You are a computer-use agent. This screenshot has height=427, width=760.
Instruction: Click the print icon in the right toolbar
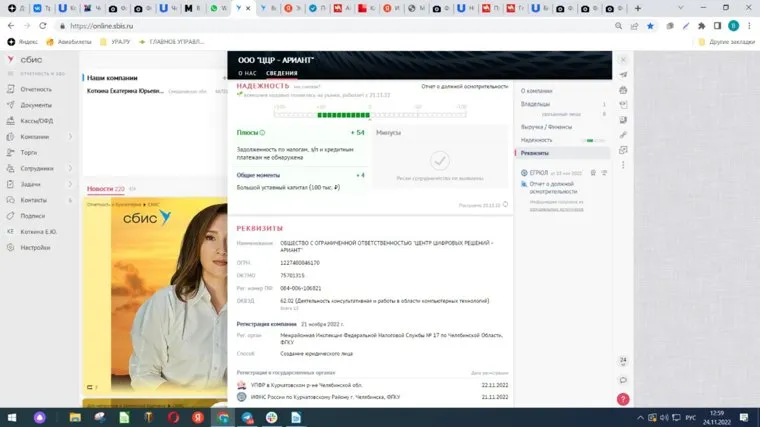(624, 90)
